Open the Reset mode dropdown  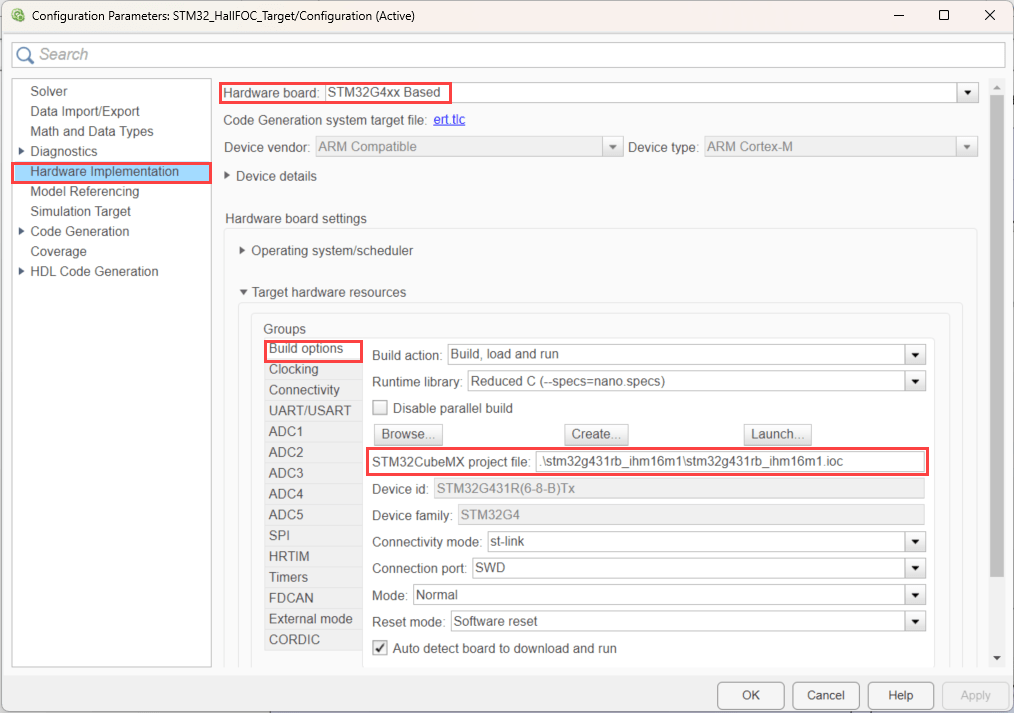[914, 621]
